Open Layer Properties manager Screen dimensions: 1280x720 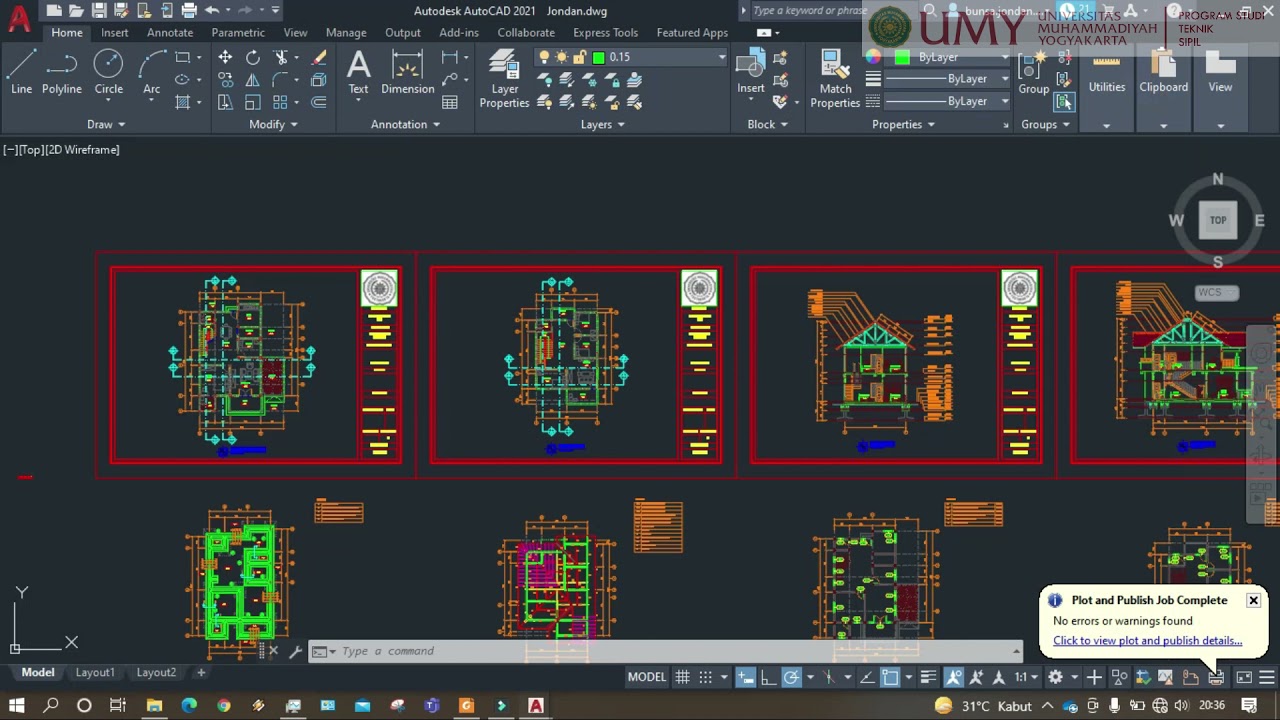[x=504, y=79]
